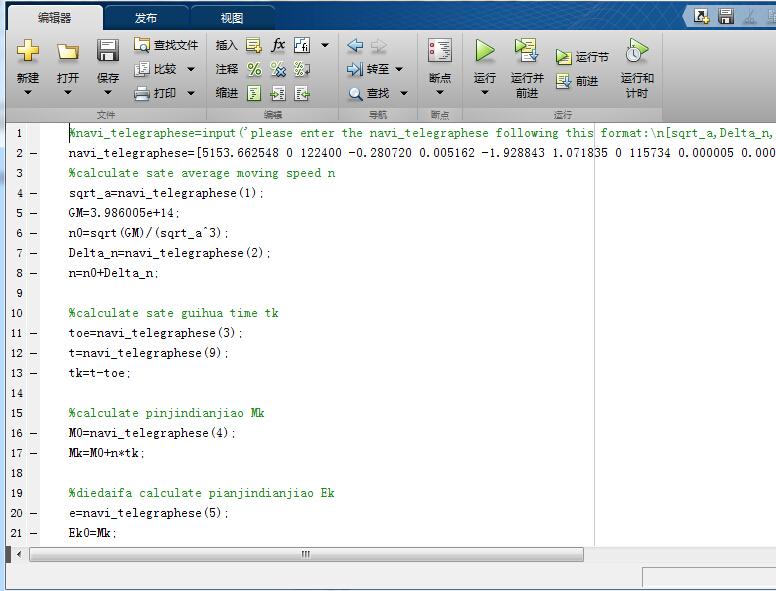Comment lines with the green percent icon

(x=254, y=69)
